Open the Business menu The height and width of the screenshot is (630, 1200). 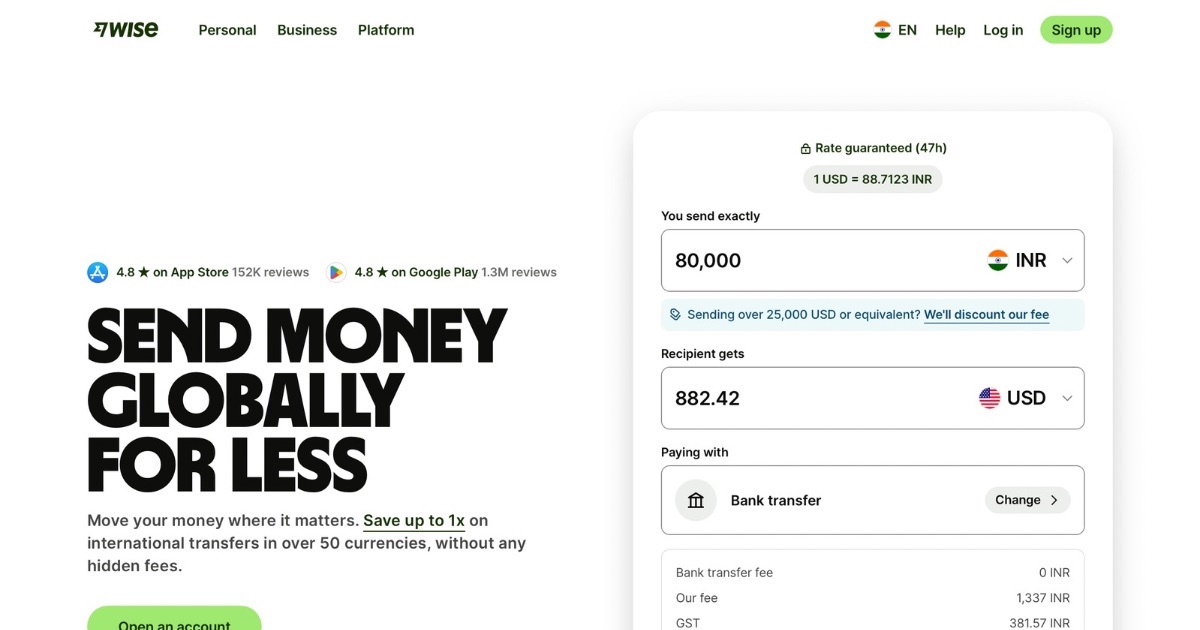pyautogui.click(x=307, y=30)
